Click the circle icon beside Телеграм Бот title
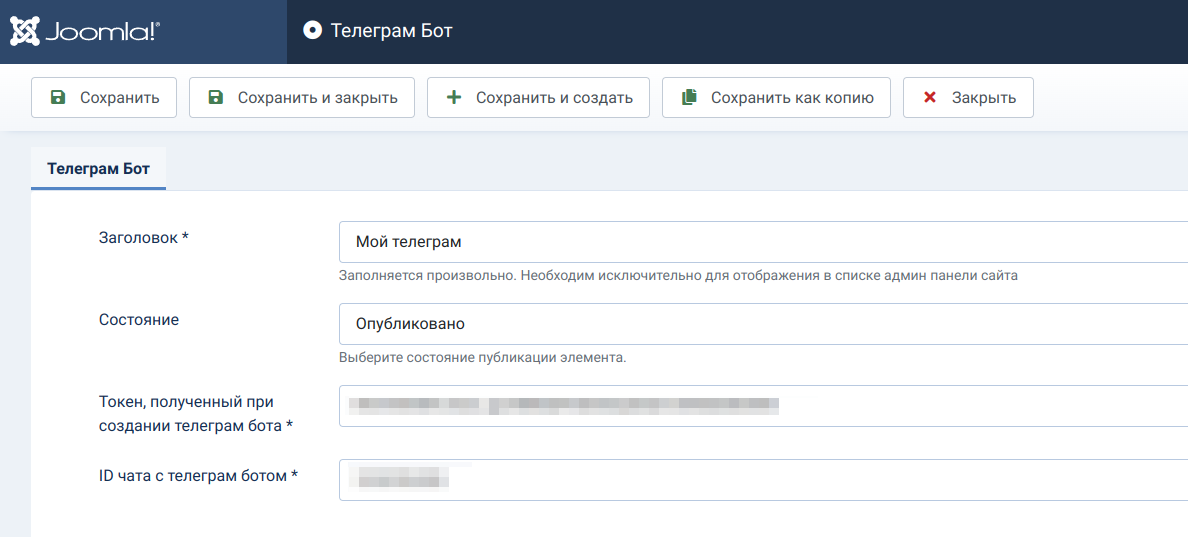 312,30
